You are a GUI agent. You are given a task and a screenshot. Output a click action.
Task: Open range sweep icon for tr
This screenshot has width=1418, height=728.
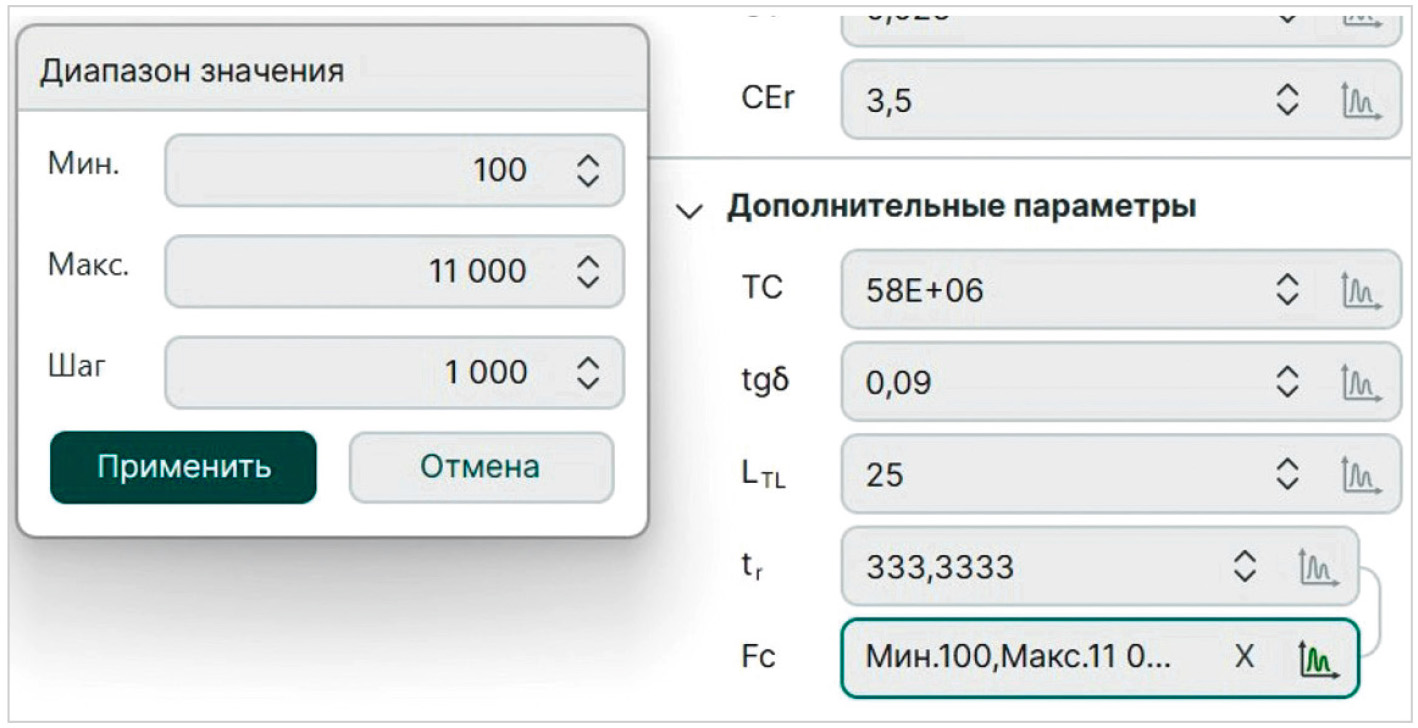(x=1318, y=567)
